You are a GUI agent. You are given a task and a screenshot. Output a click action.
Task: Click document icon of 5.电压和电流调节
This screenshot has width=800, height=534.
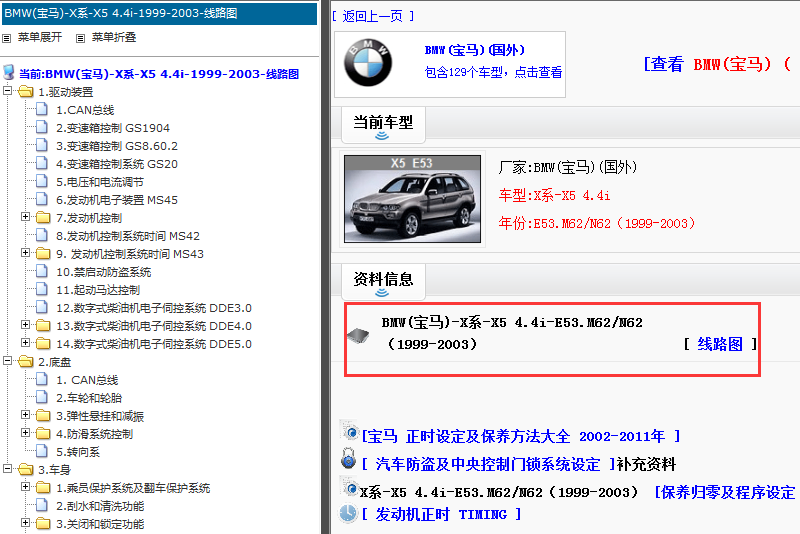(x=42, y=182)
